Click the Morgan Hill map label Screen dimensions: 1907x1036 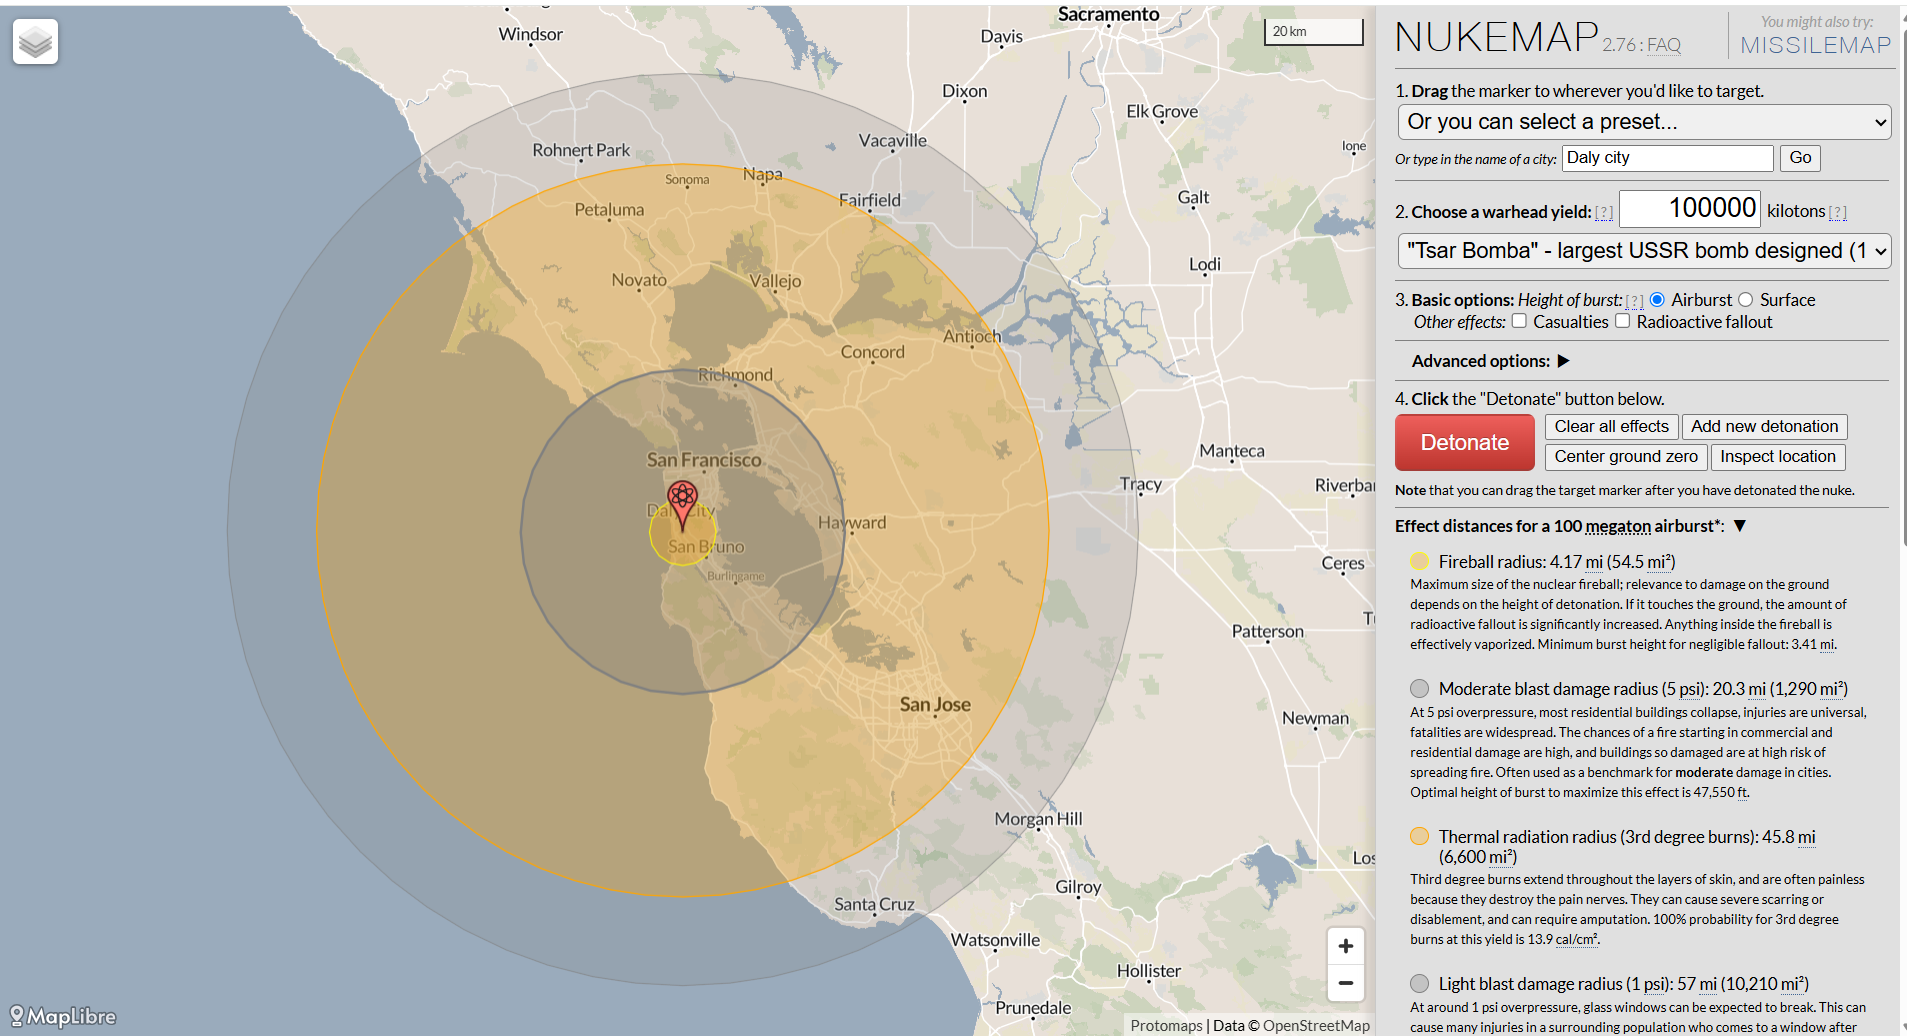[x=1038, y=819]
